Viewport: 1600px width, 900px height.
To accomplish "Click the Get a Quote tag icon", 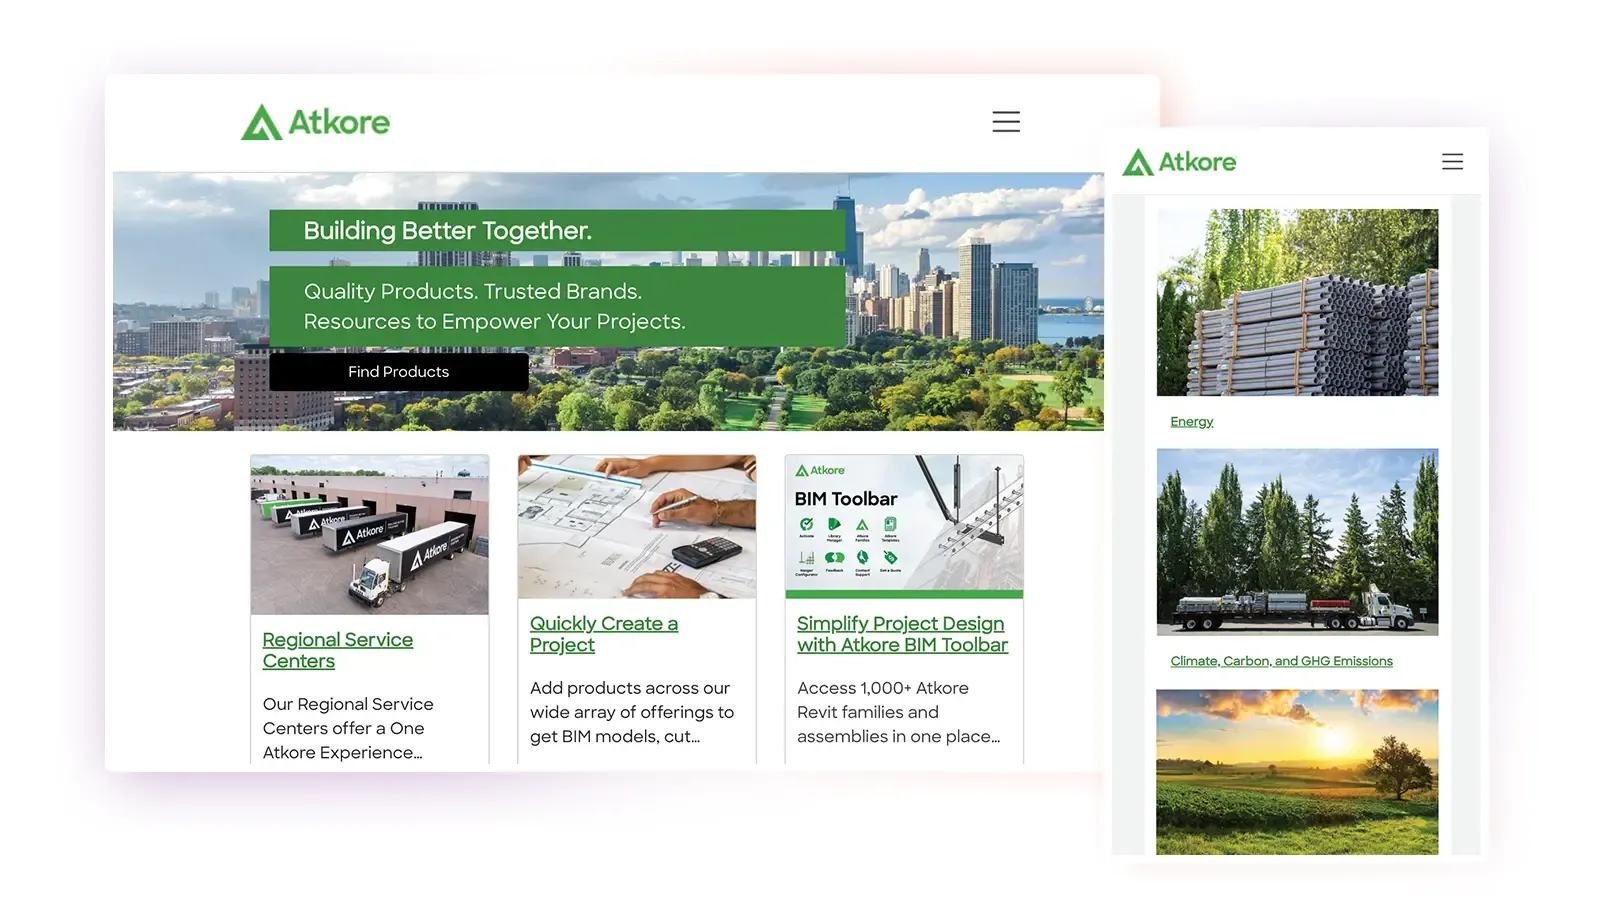I will click(890, 557).
